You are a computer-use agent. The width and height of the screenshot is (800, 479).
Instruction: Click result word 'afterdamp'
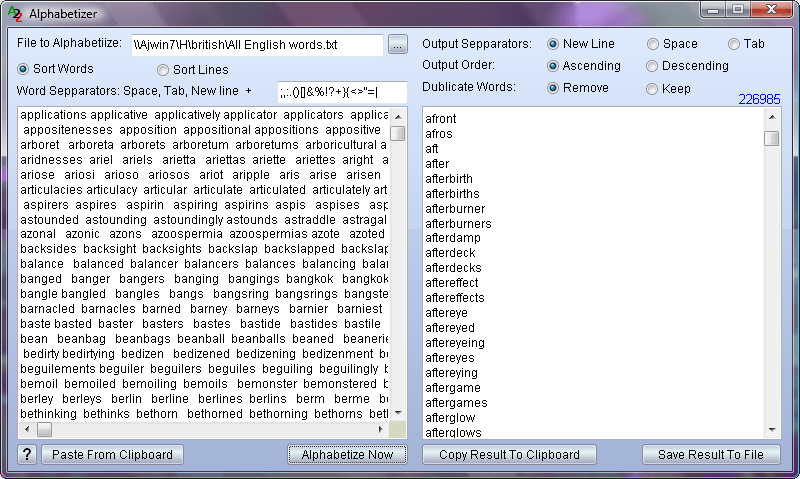(x=453, y=238)
